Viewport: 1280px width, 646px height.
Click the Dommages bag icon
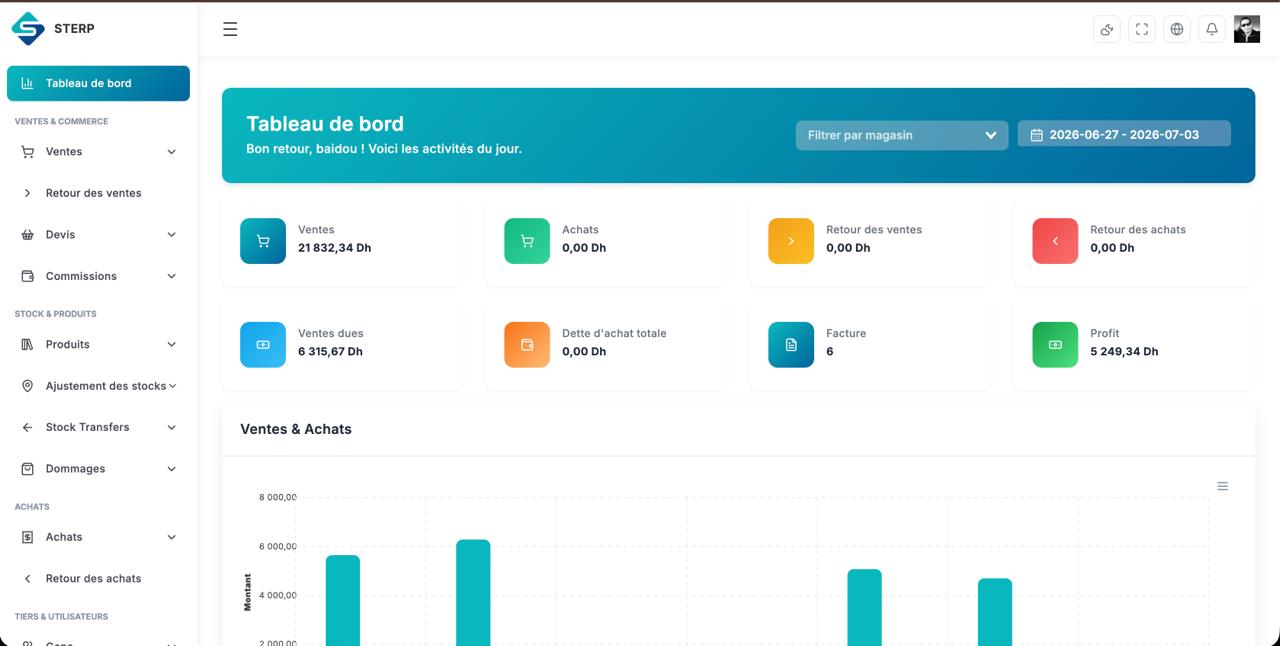27,469
